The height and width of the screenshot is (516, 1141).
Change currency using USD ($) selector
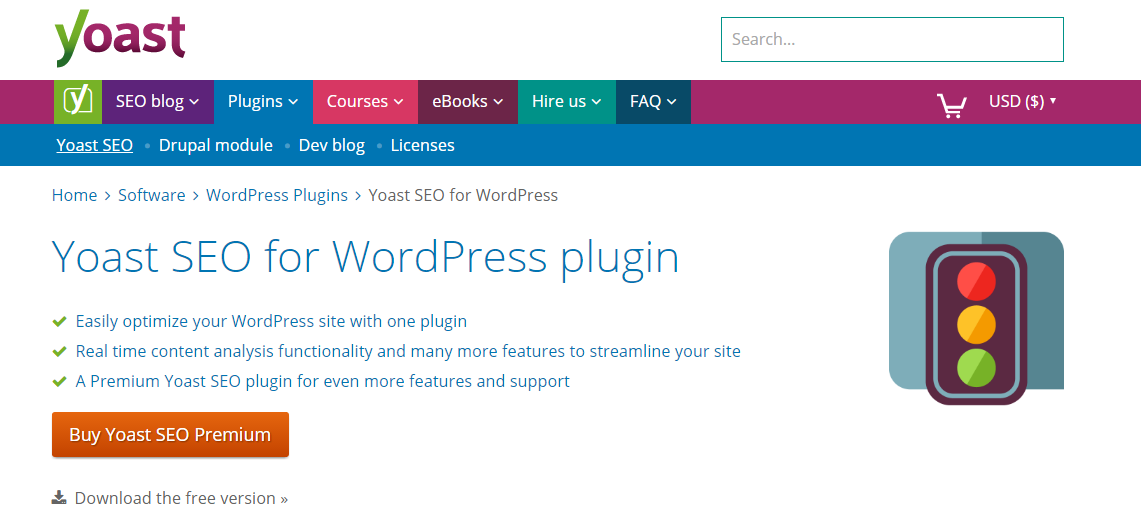[x=1022, y=101]
